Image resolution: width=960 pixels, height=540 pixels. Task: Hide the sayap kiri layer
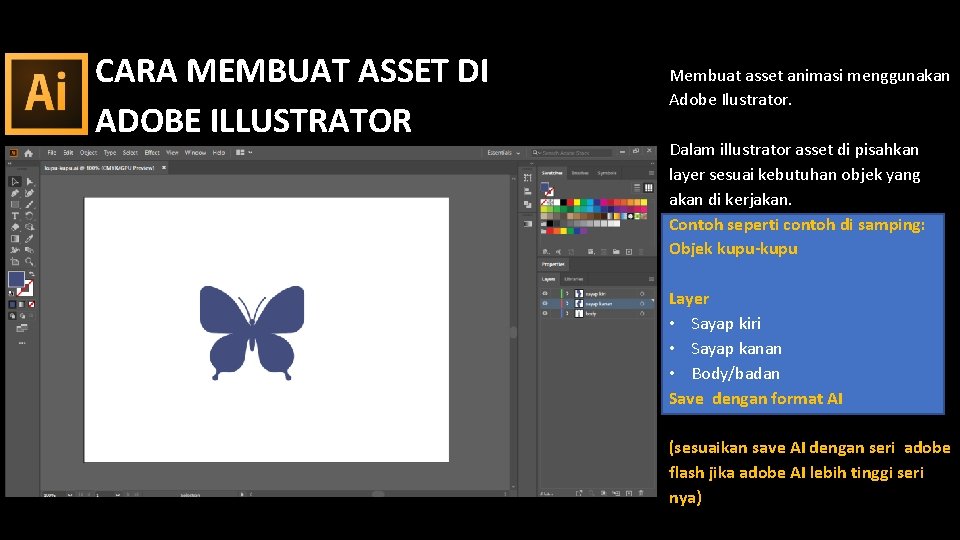coord(545,294)
